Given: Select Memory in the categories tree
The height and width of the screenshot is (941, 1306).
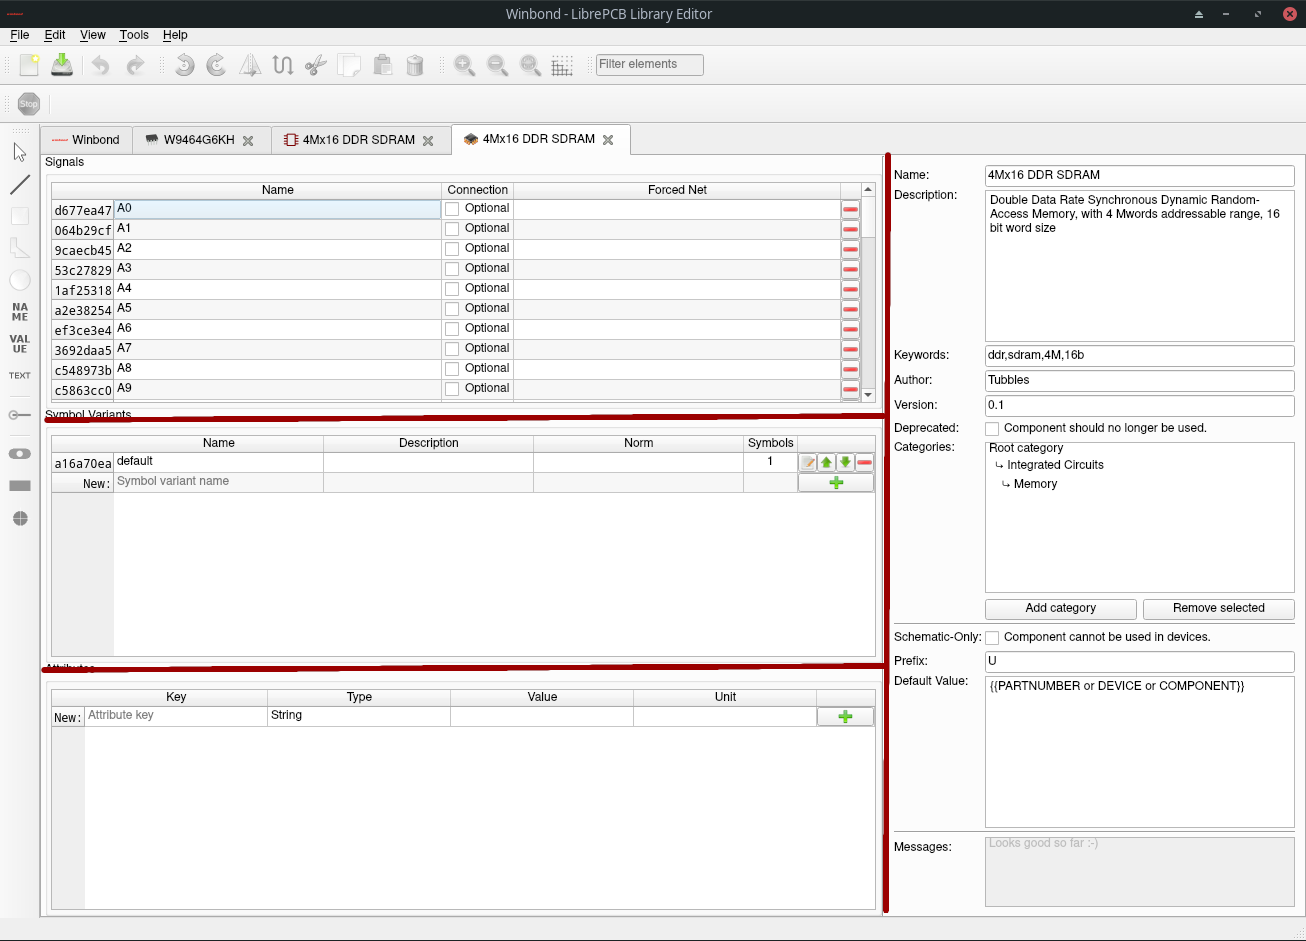Looking at the screenshot, I should (x=1035, y=484).
